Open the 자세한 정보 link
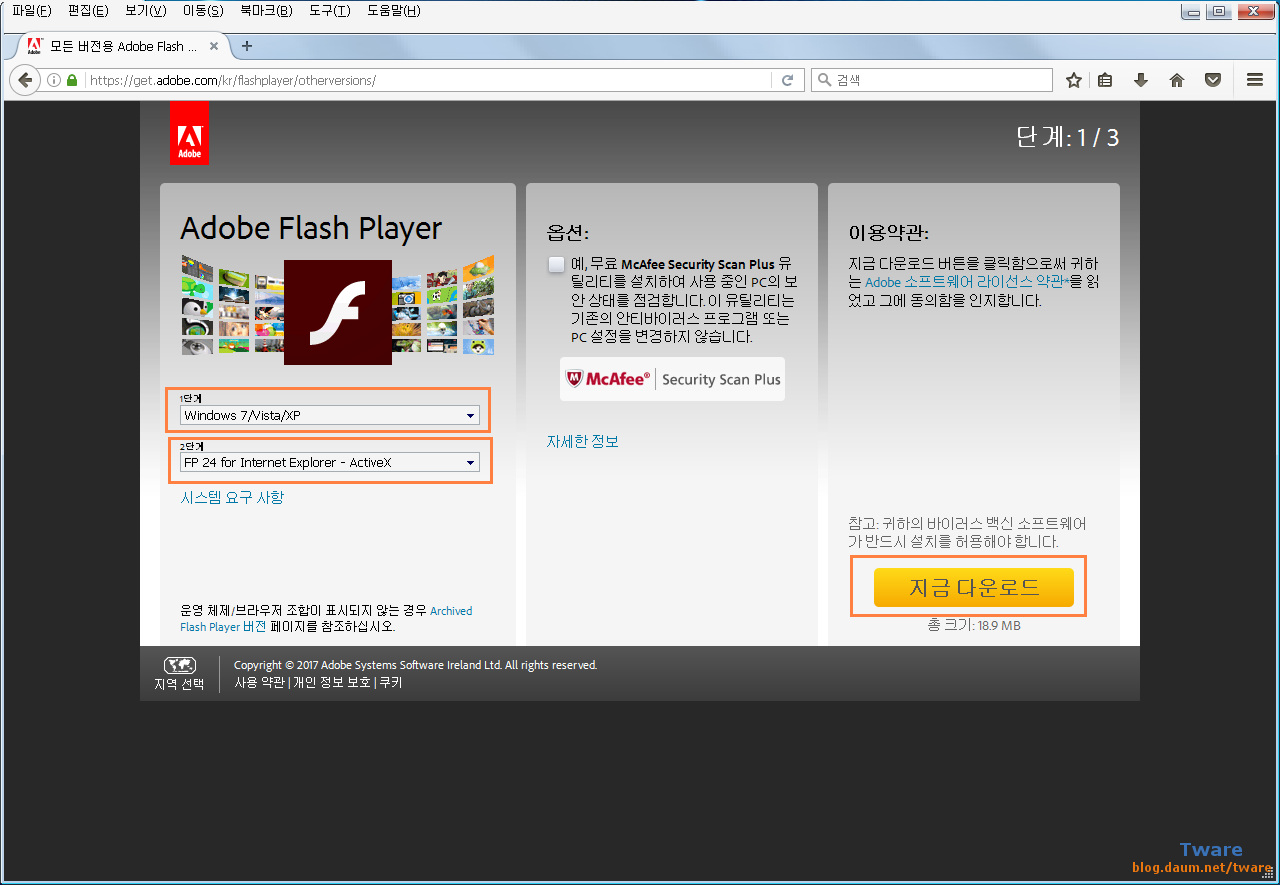This screenshot has height=885, width=1280. point(583,441)
